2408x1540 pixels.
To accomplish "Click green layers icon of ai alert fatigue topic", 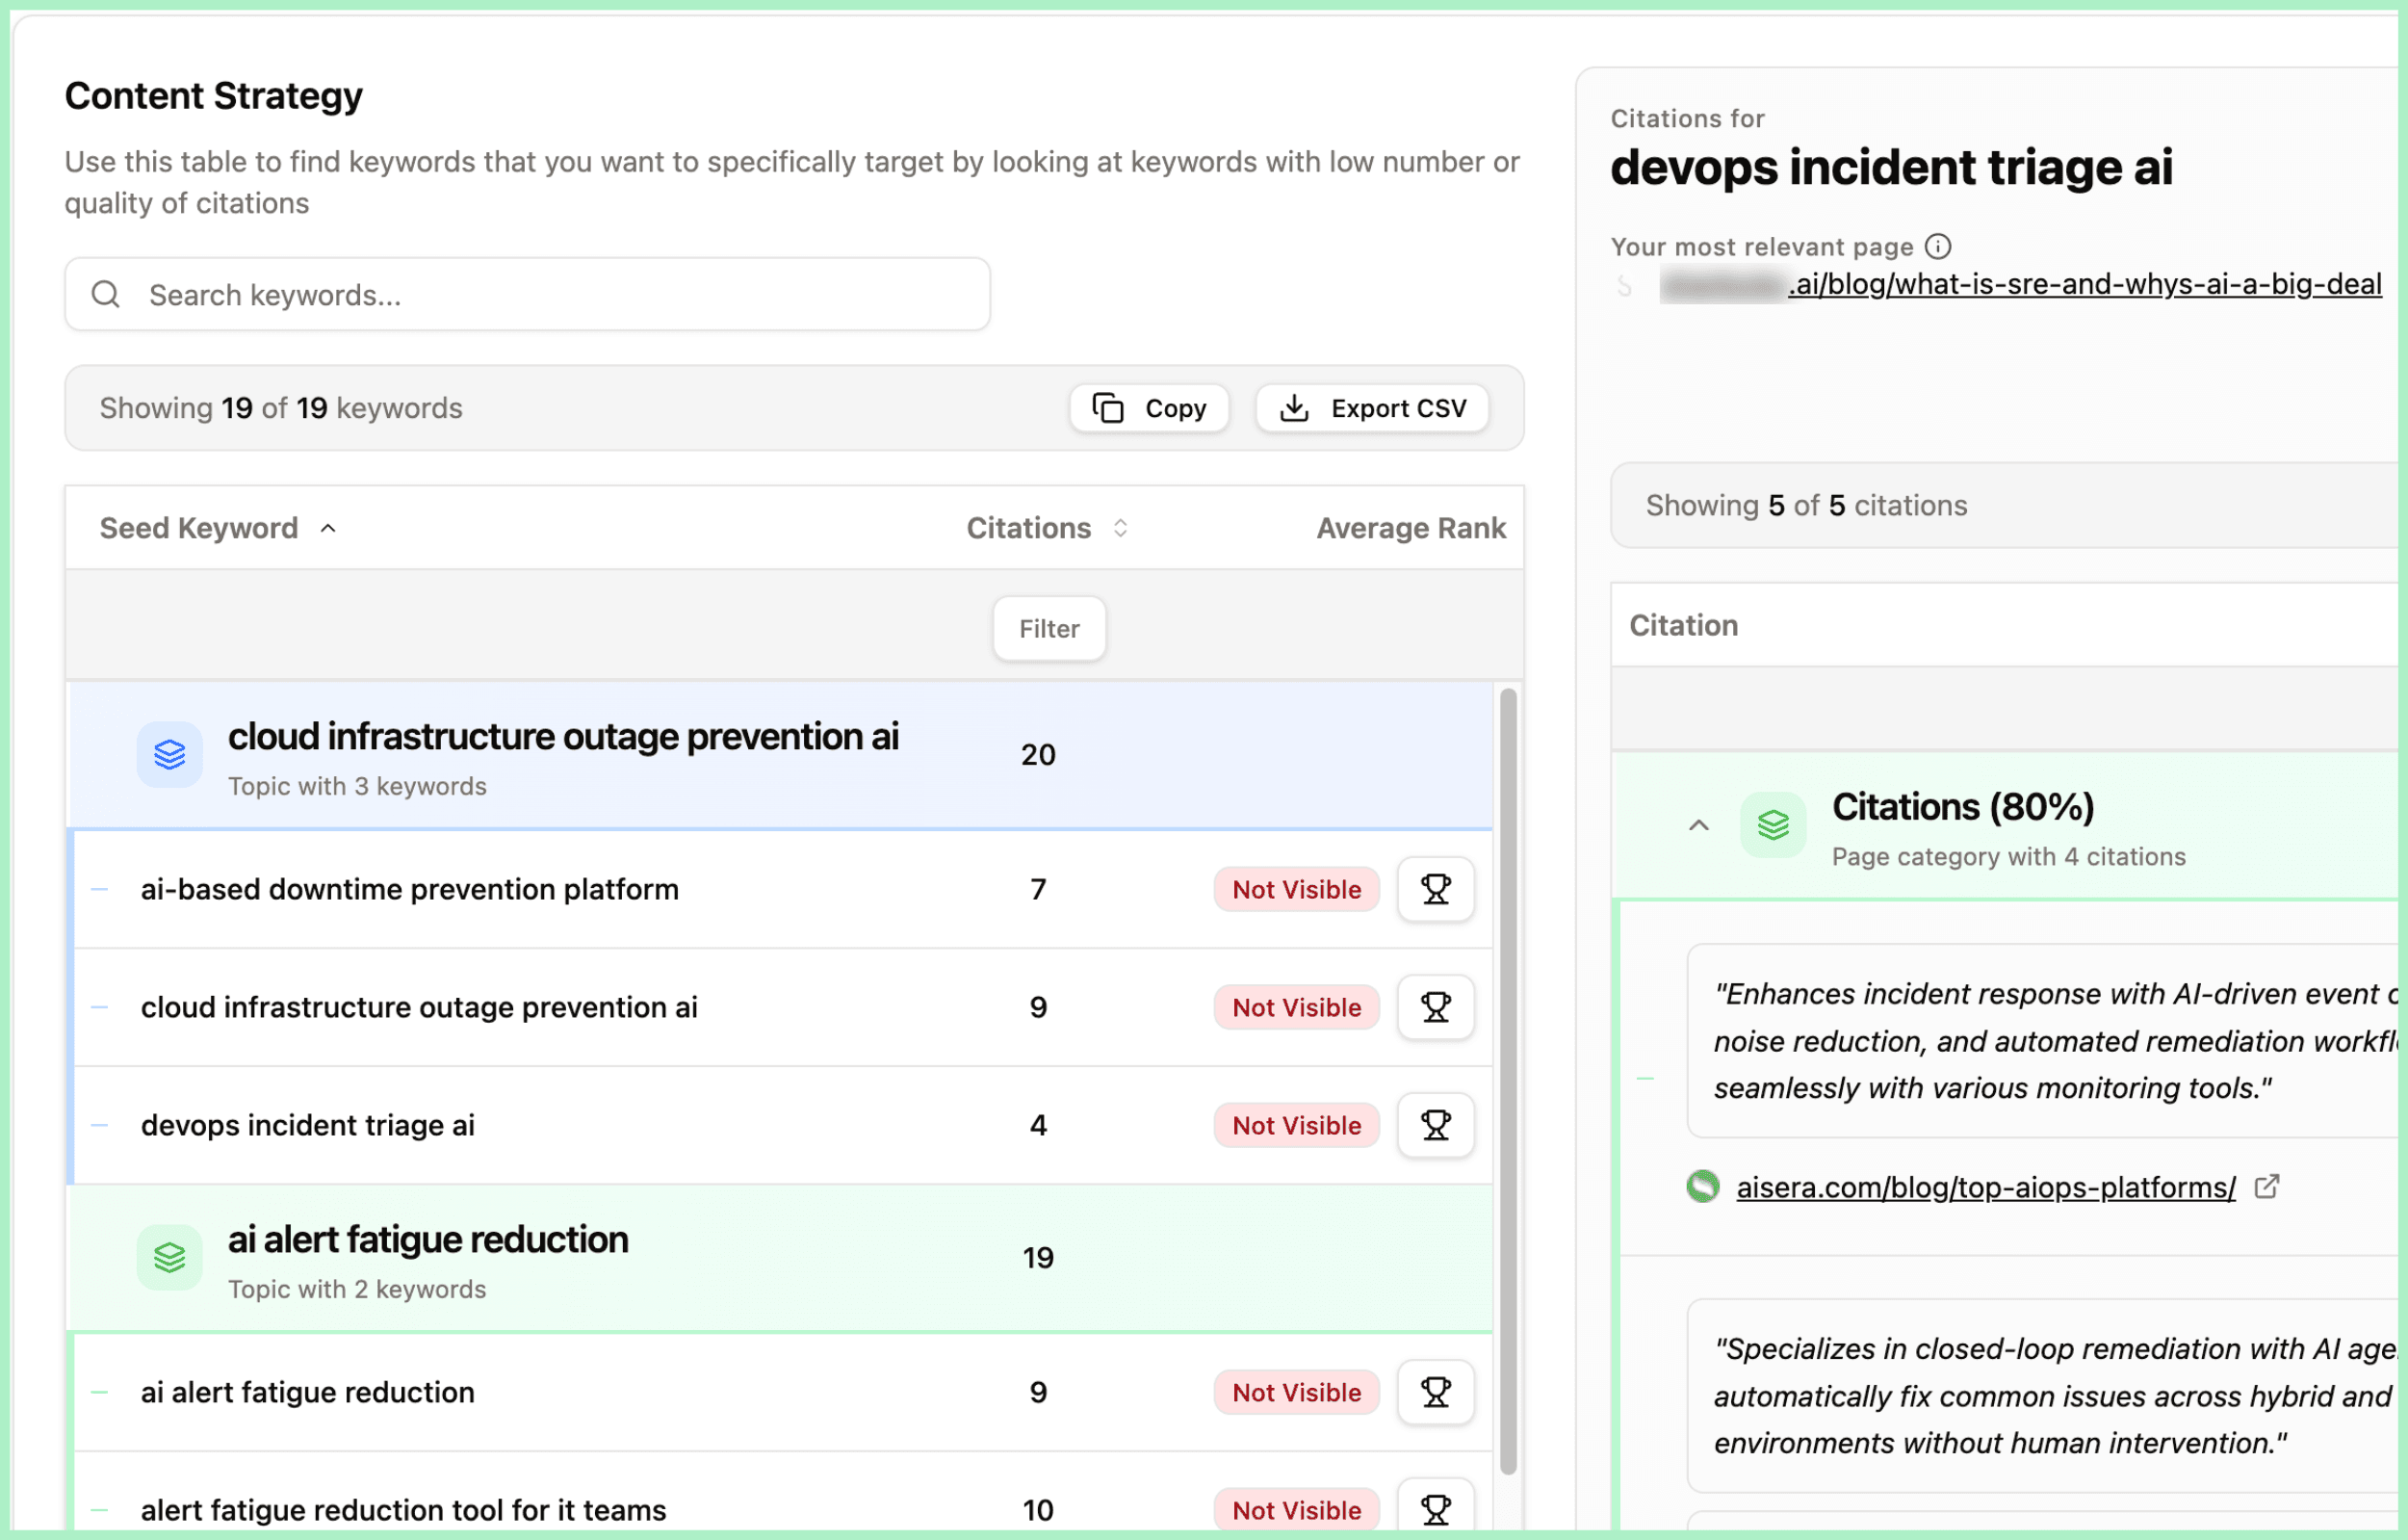I will click(169, 1257).
